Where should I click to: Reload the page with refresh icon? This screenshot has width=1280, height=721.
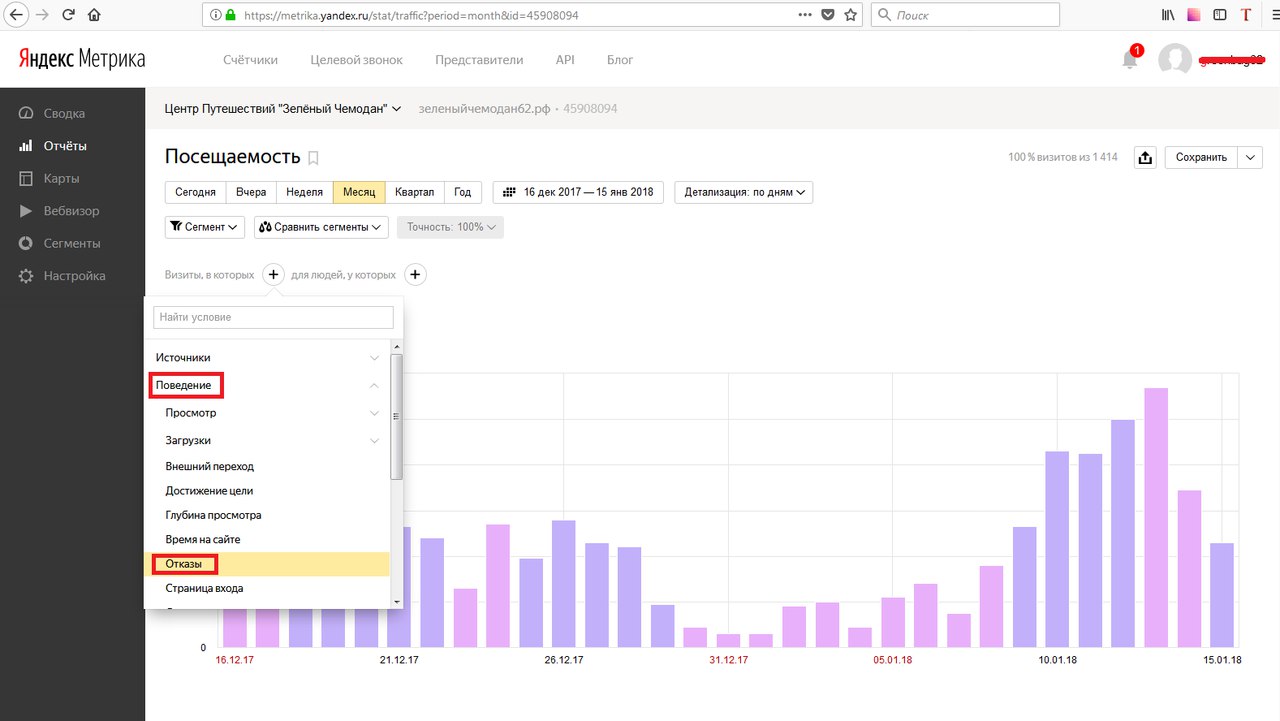tap(68, 15)
